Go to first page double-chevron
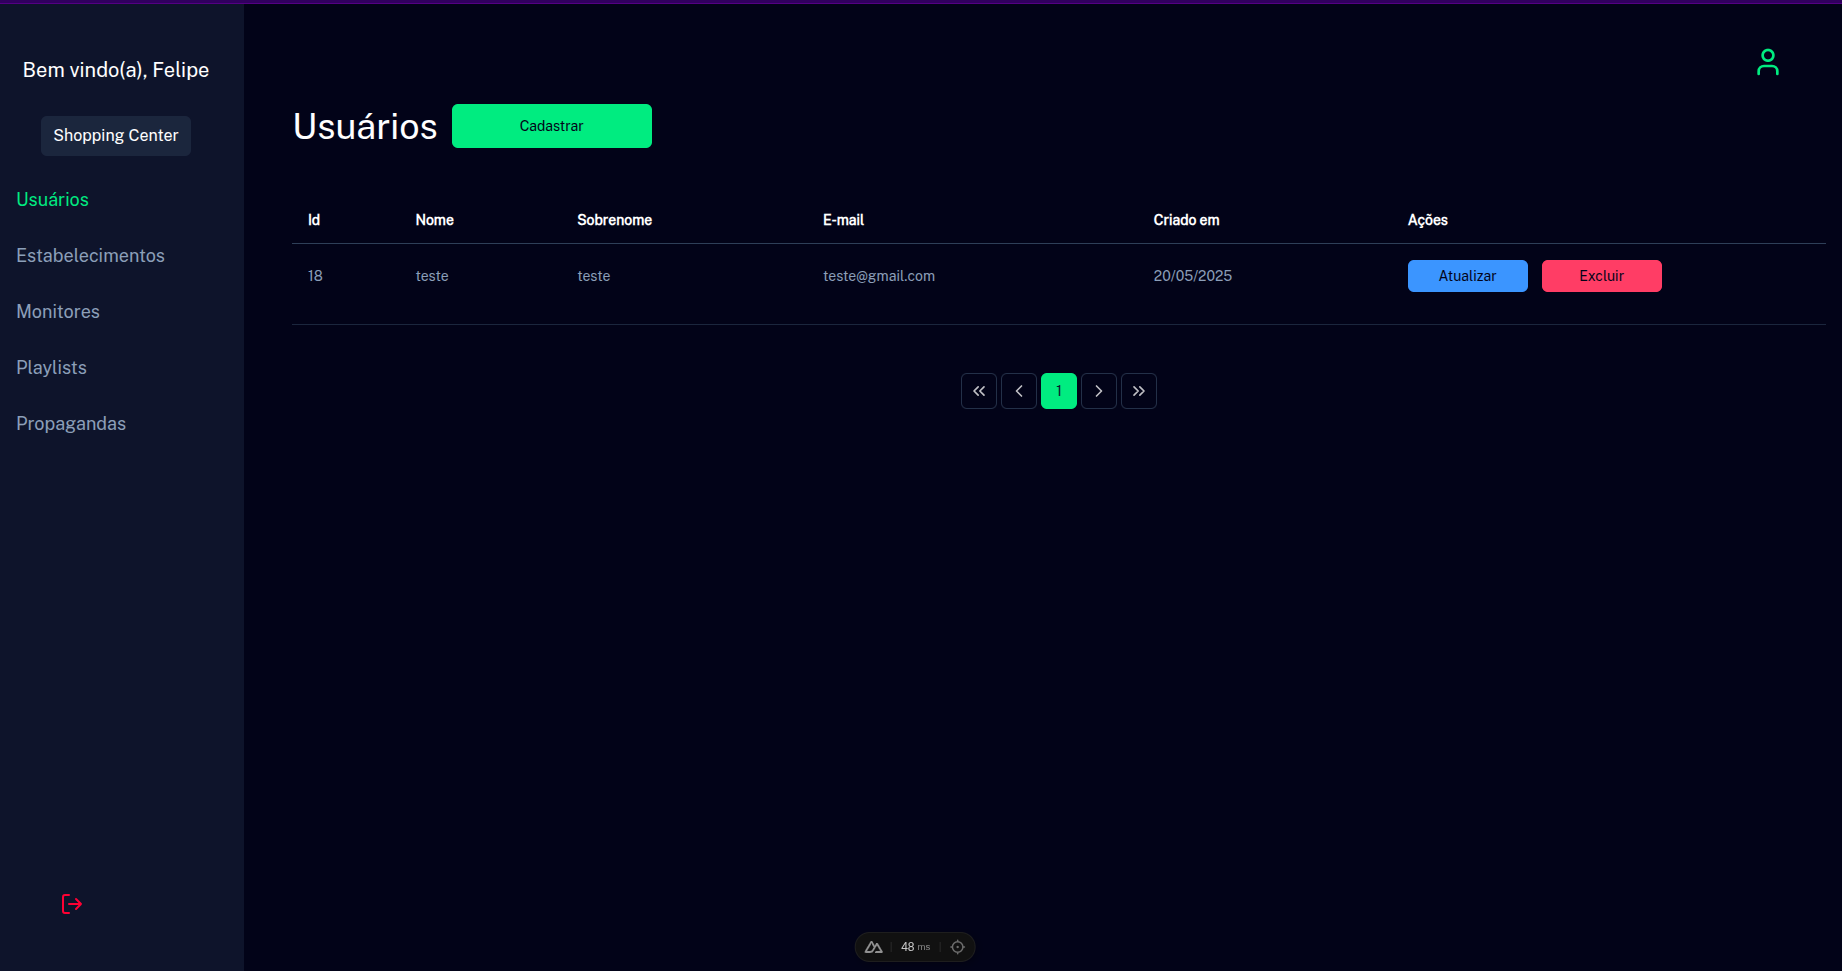 979,391
